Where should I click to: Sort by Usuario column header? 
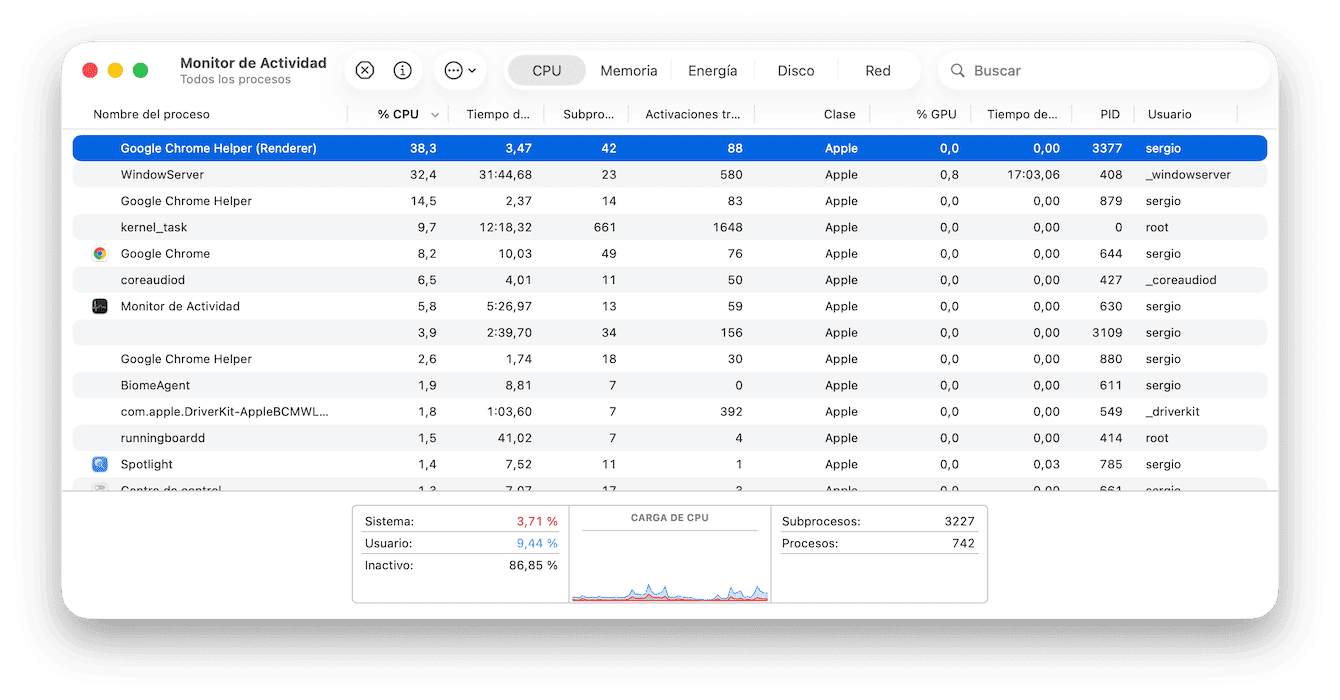1170,115
